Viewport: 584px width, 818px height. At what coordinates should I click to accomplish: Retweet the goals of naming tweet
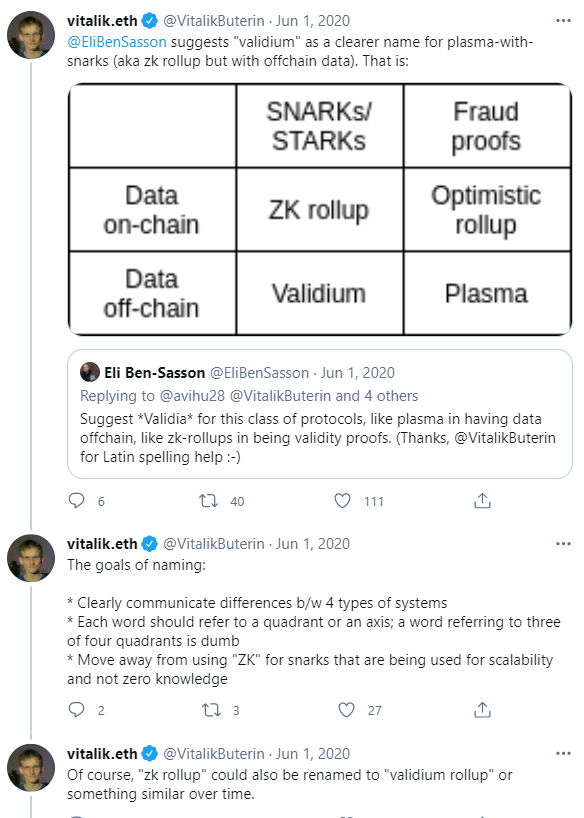click(211, 709)
